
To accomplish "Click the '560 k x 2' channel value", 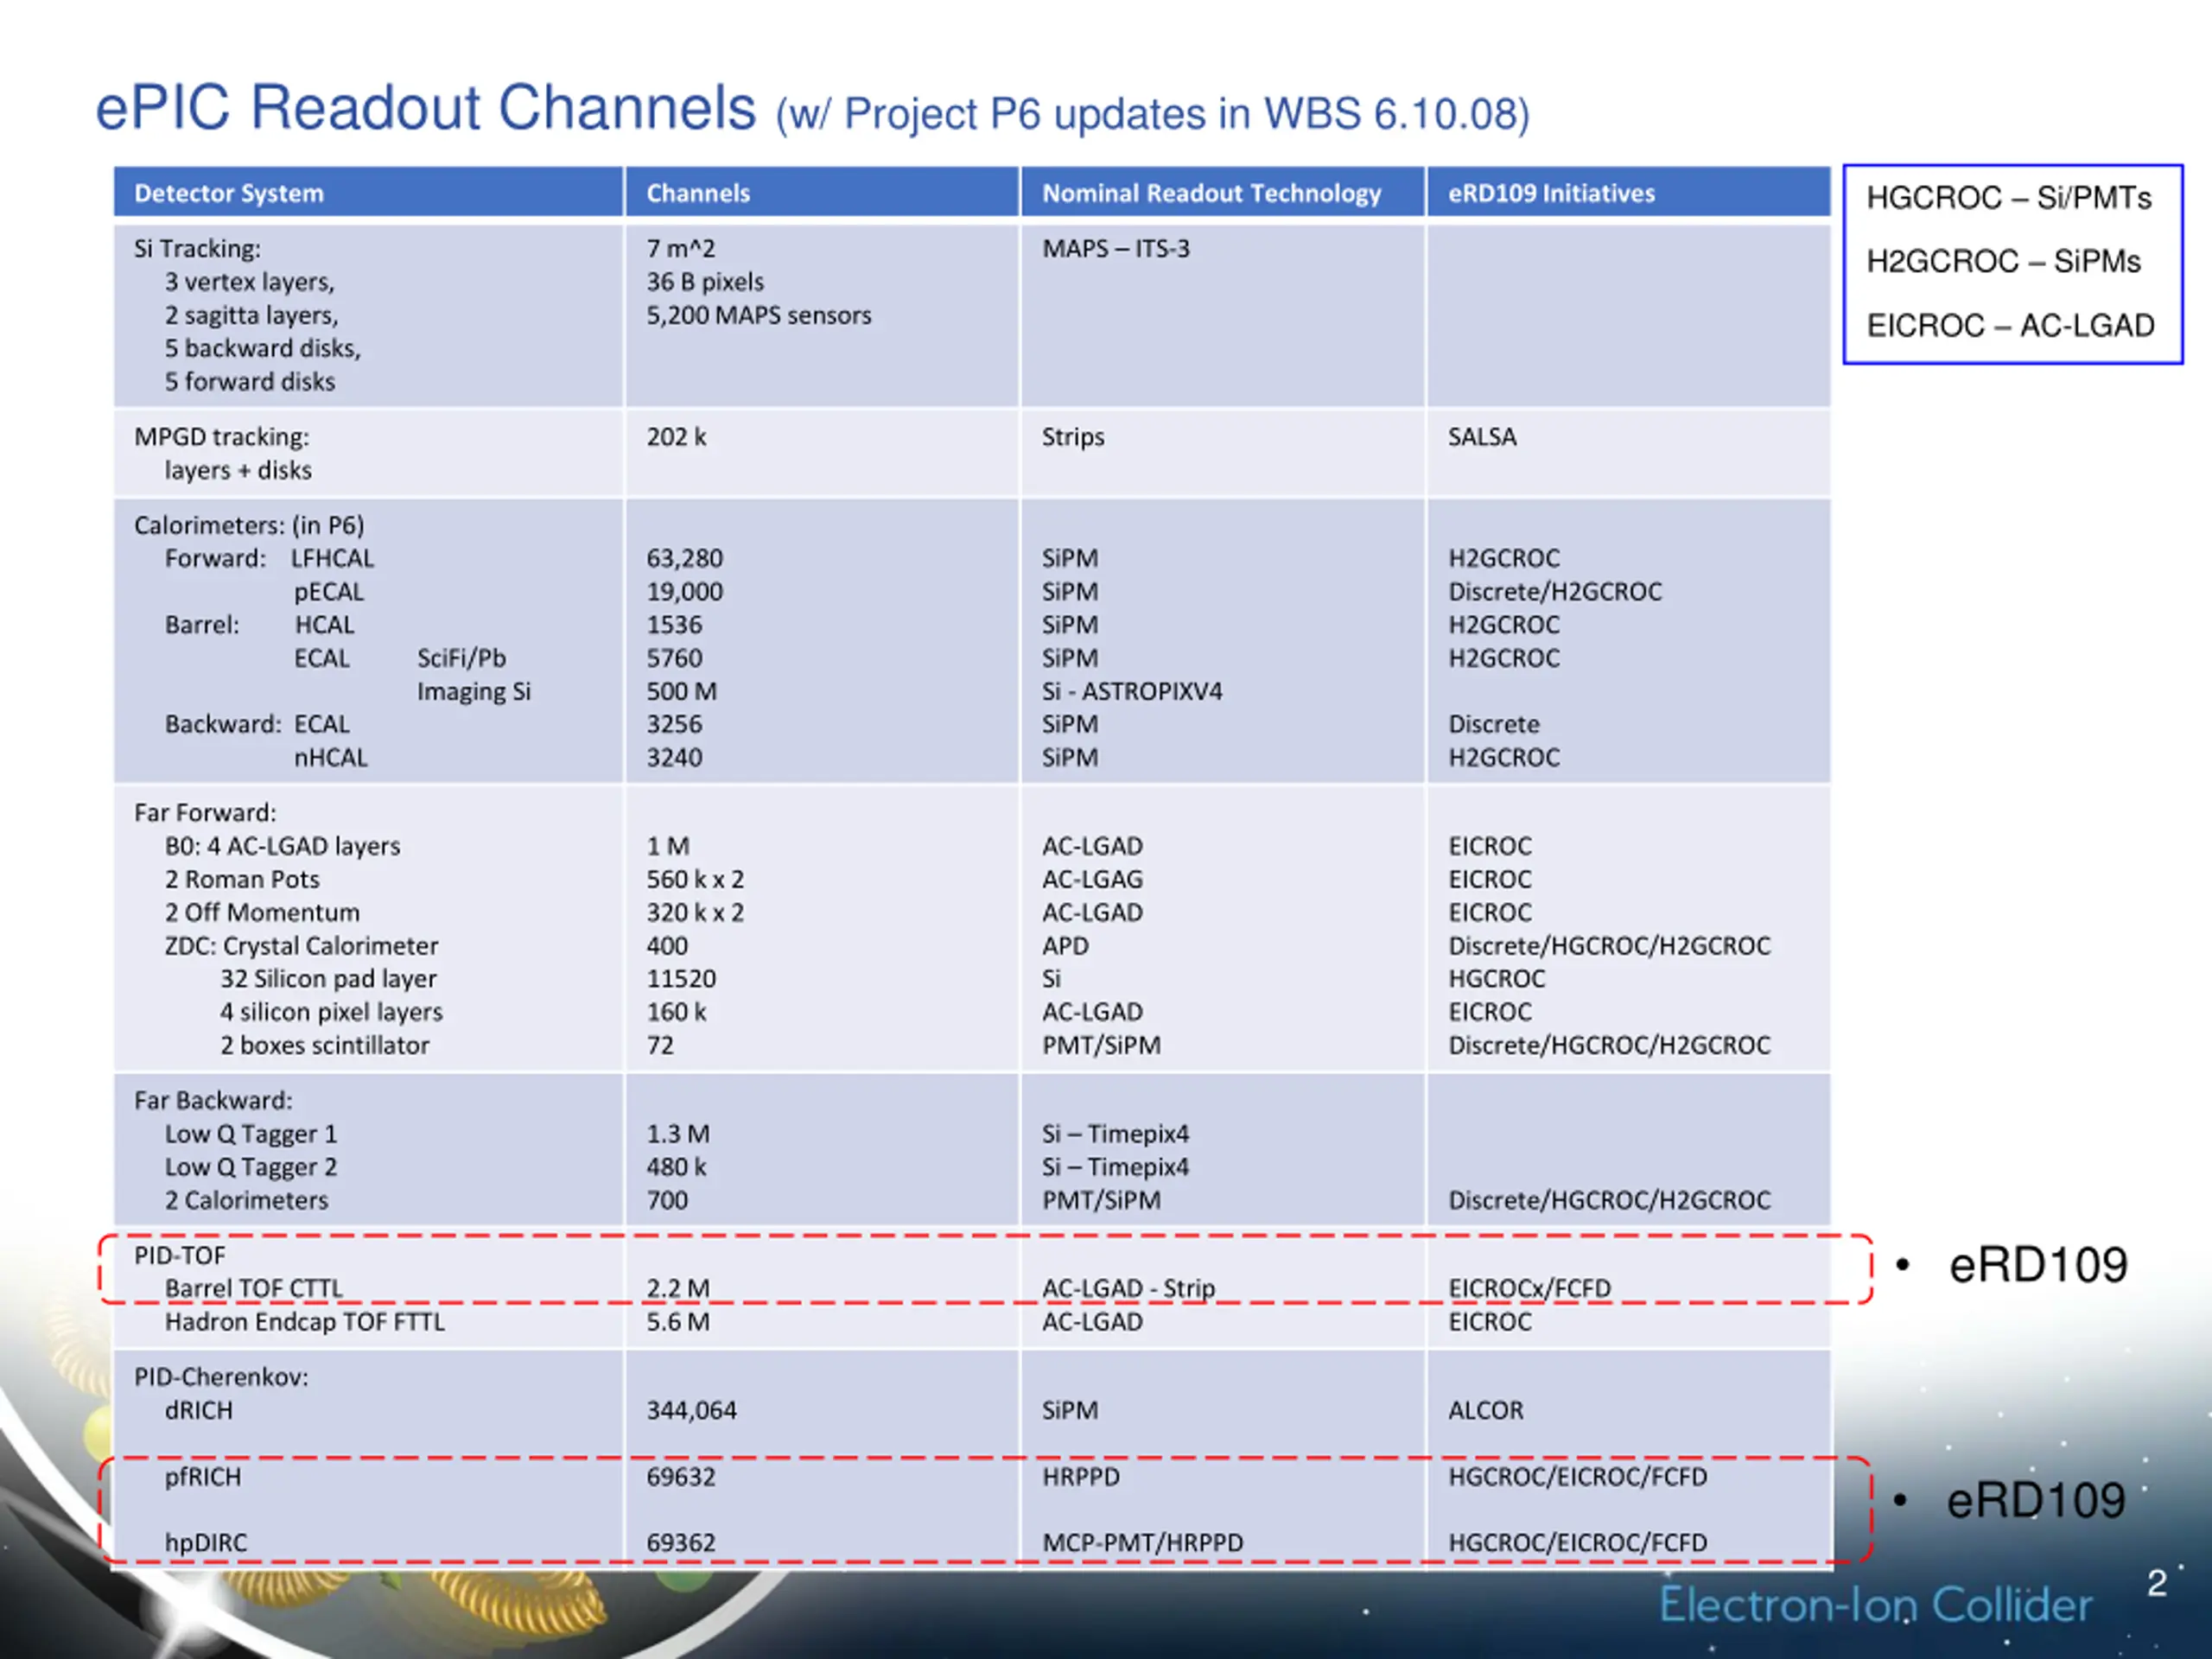I will [x=695, y=879].
